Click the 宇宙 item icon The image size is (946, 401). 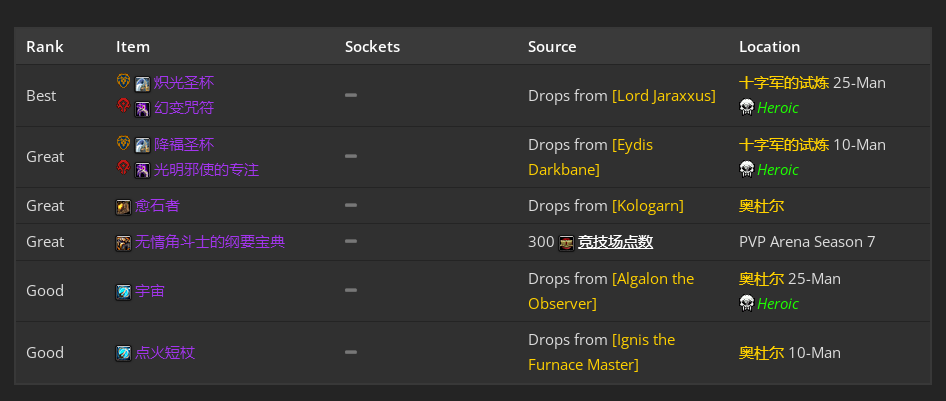tap(124, 292)
